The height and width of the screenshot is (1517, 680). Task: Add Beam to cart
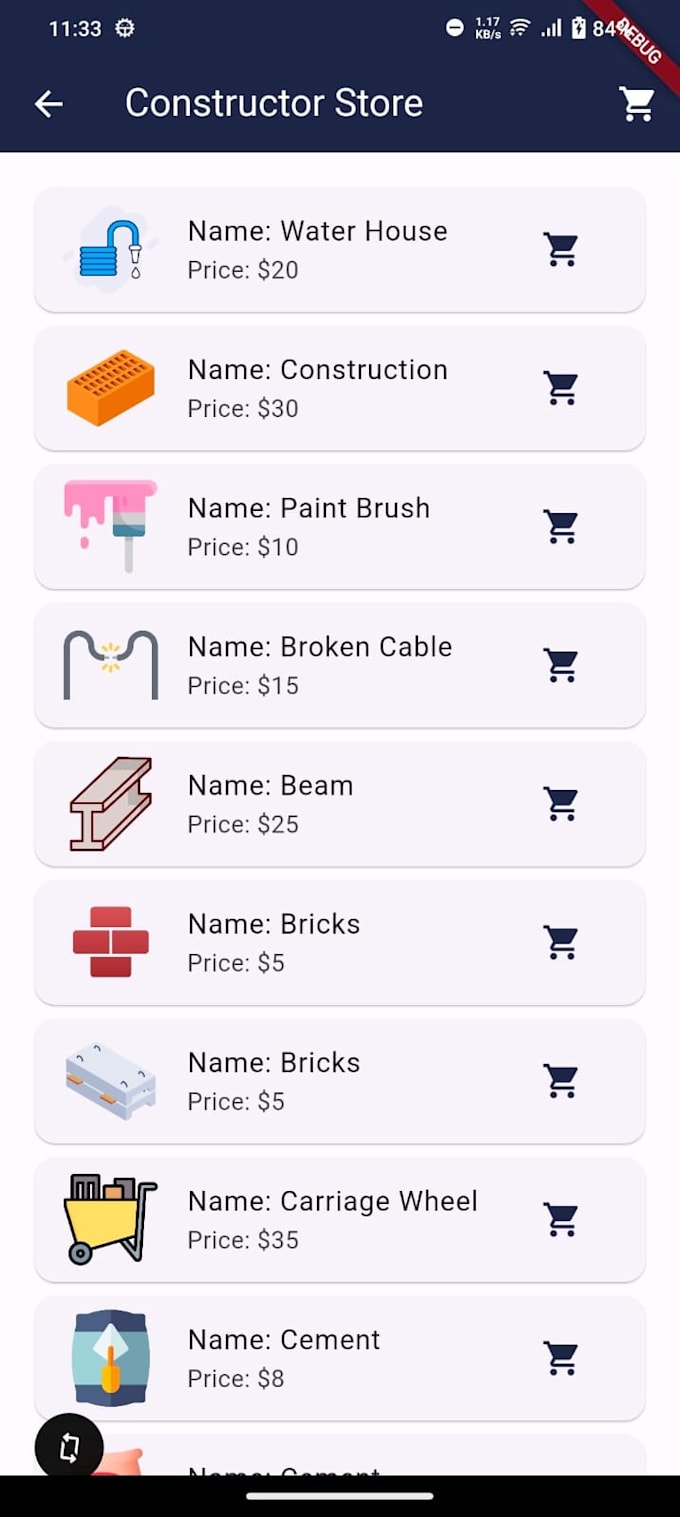[x=561, y=804]
